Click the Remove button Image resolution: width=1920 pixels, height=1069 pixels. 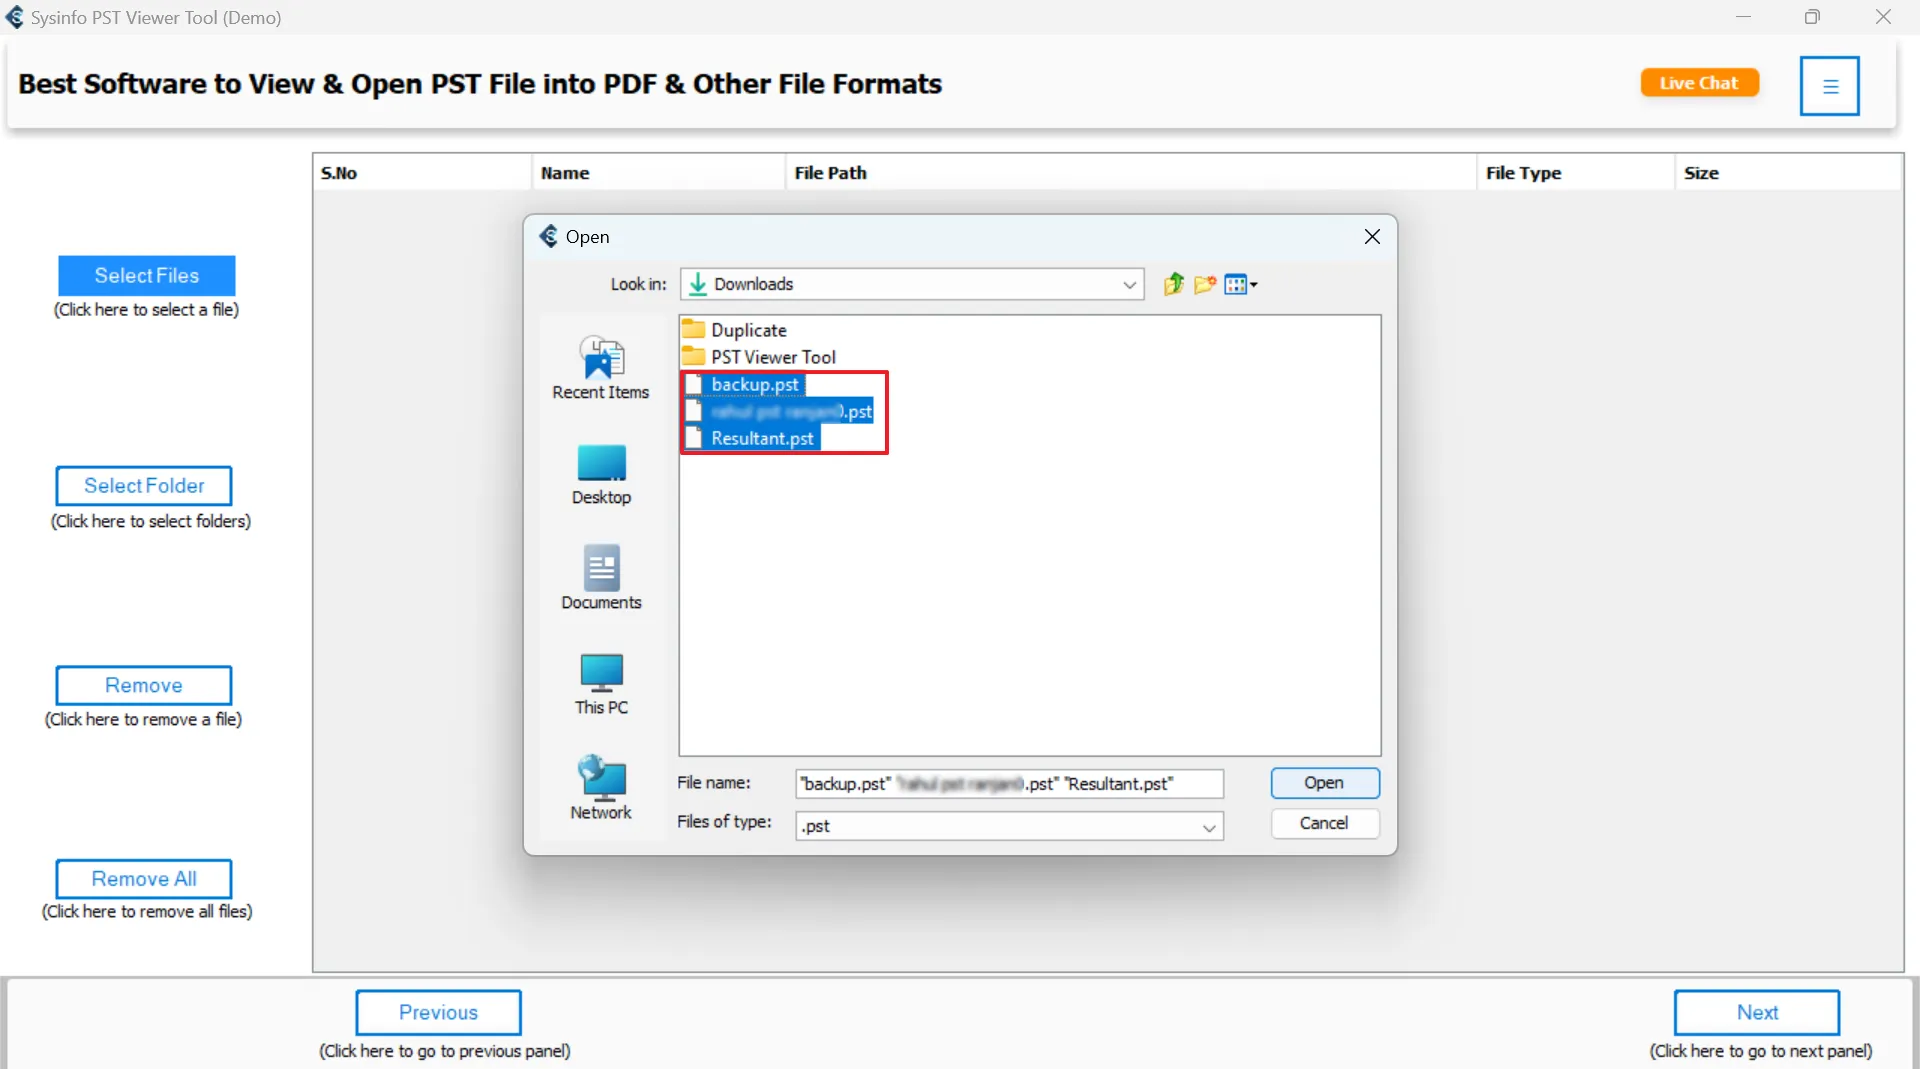(x=144, y=686)
